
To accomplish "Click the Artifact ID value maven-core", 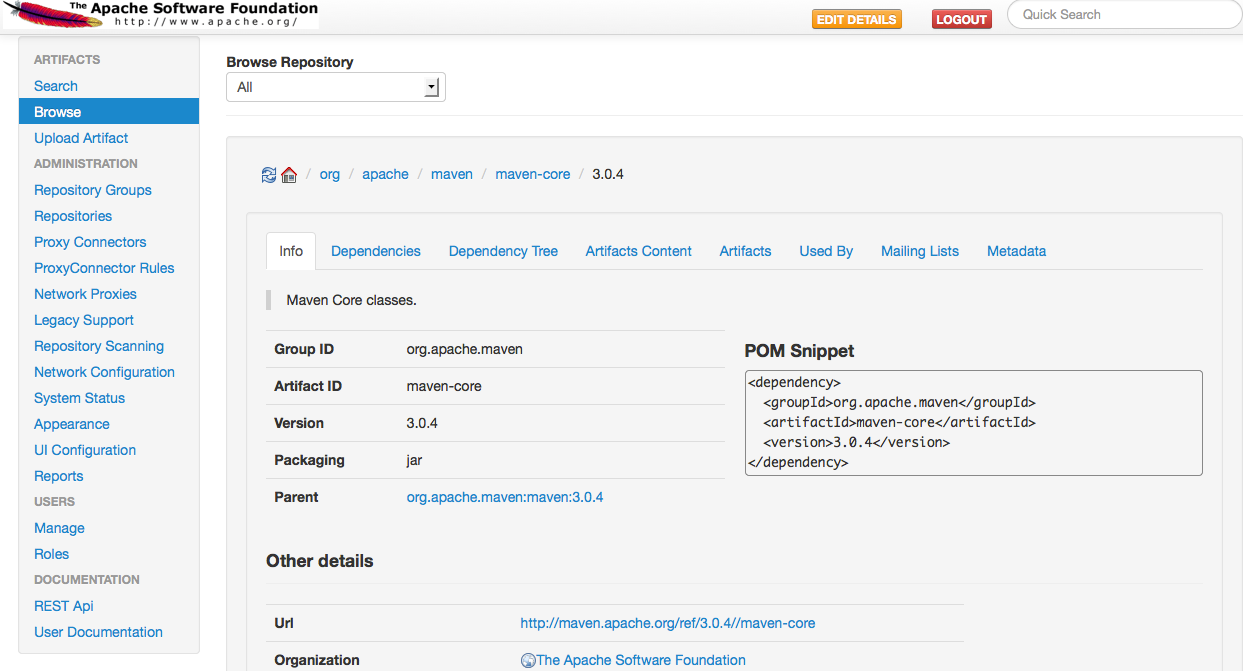I will 444,386.
